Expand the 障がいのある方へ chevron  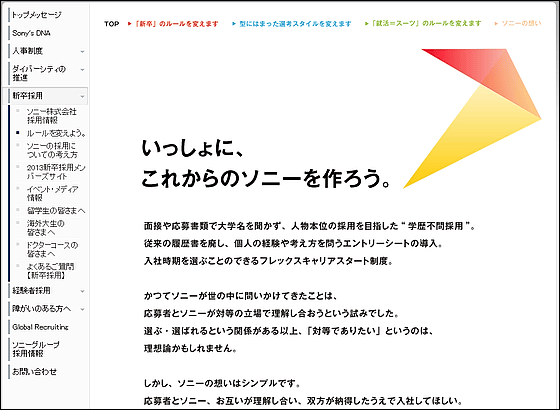click(x=82, y=309)
